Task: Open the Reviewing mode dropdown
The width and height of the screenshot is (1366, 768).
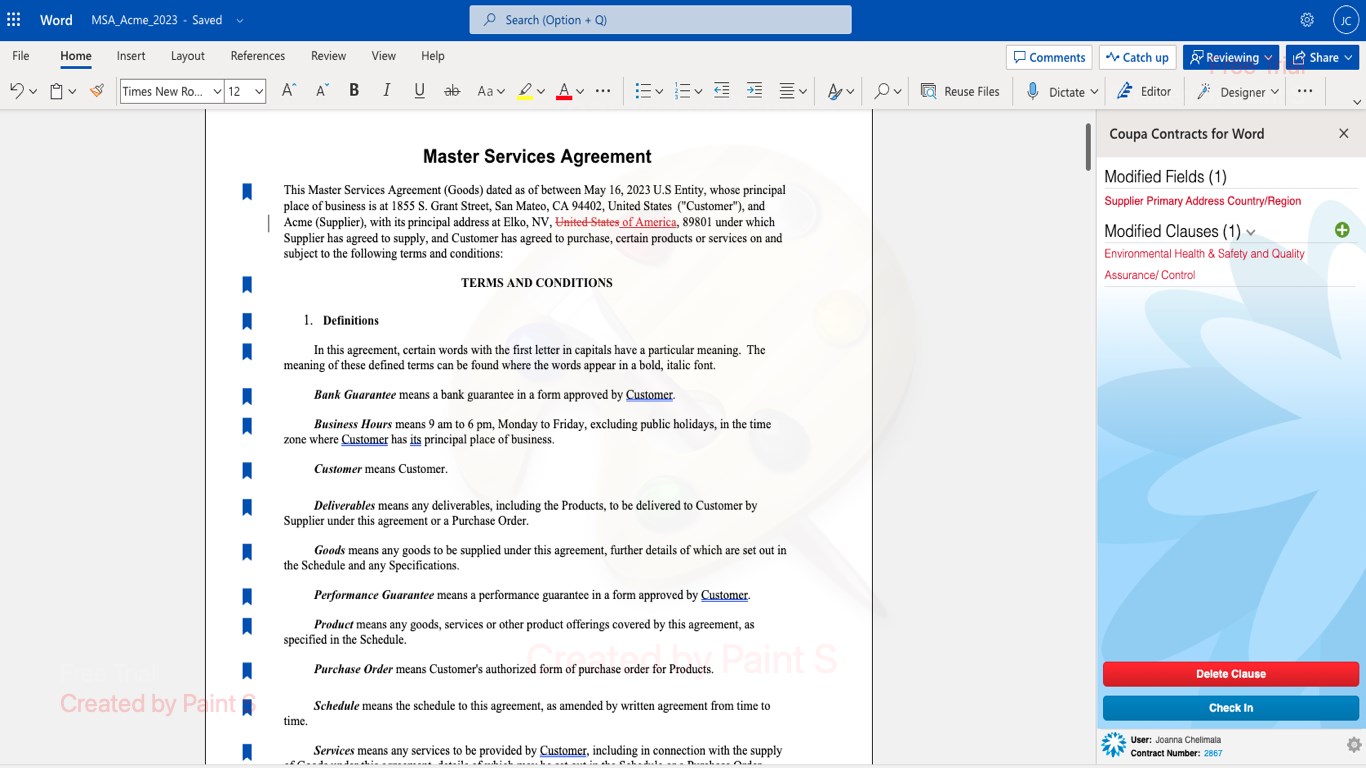Action: [x=1231, y=57]
